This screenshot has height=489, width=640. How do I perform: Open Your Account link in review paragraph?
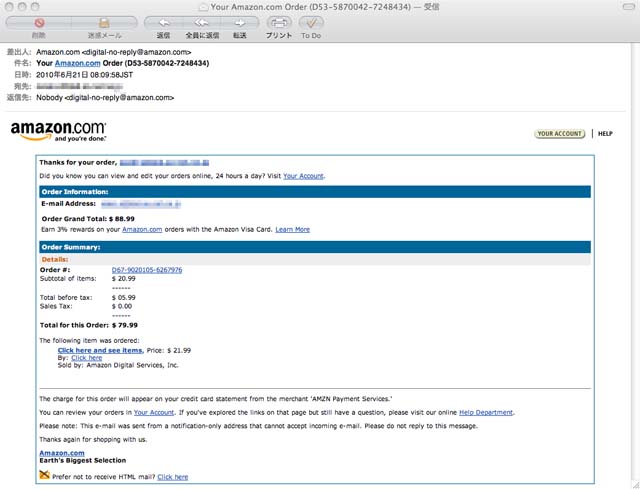154,413
